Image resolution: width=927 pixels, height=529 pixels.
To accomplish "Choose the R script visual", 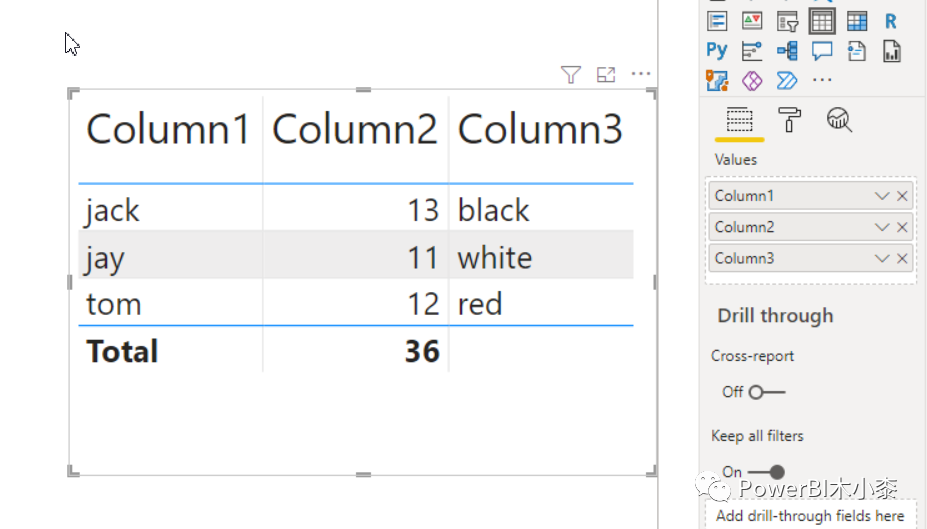I will pos(890,21).
